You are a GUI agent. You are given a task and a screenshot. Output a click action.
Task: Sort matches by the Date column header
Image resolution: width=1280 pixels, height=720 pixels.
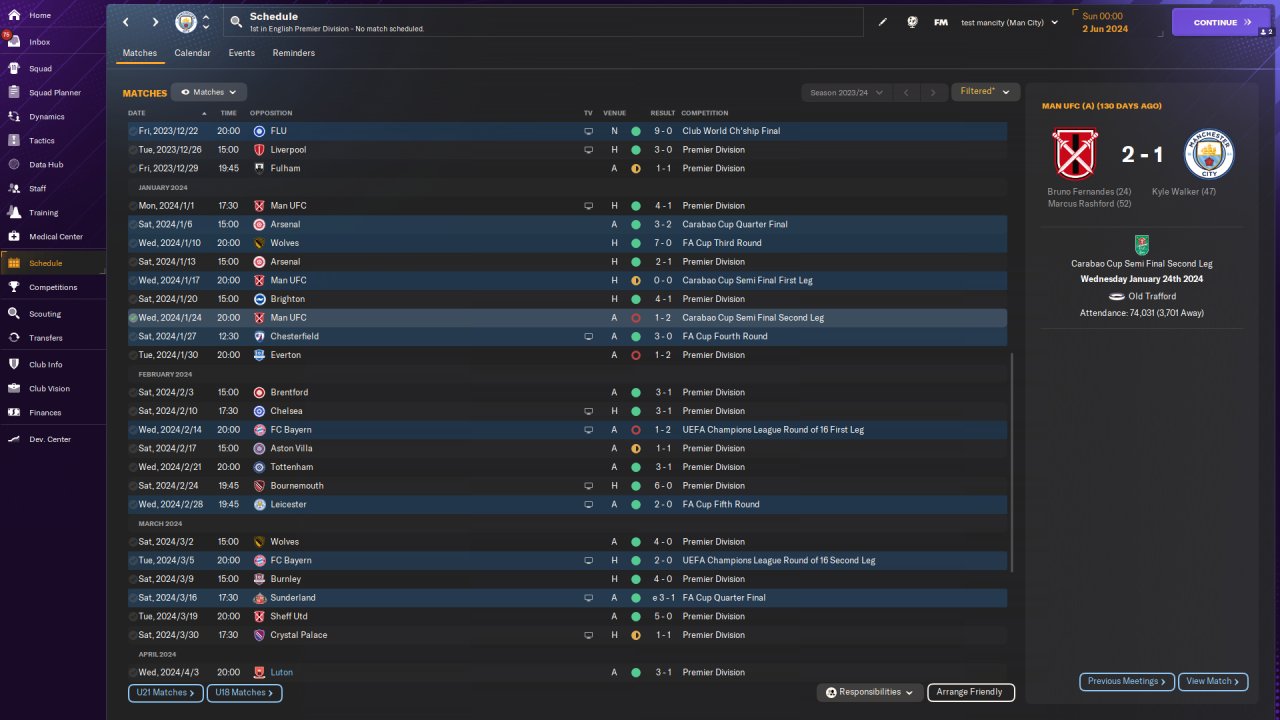[137, 113]
